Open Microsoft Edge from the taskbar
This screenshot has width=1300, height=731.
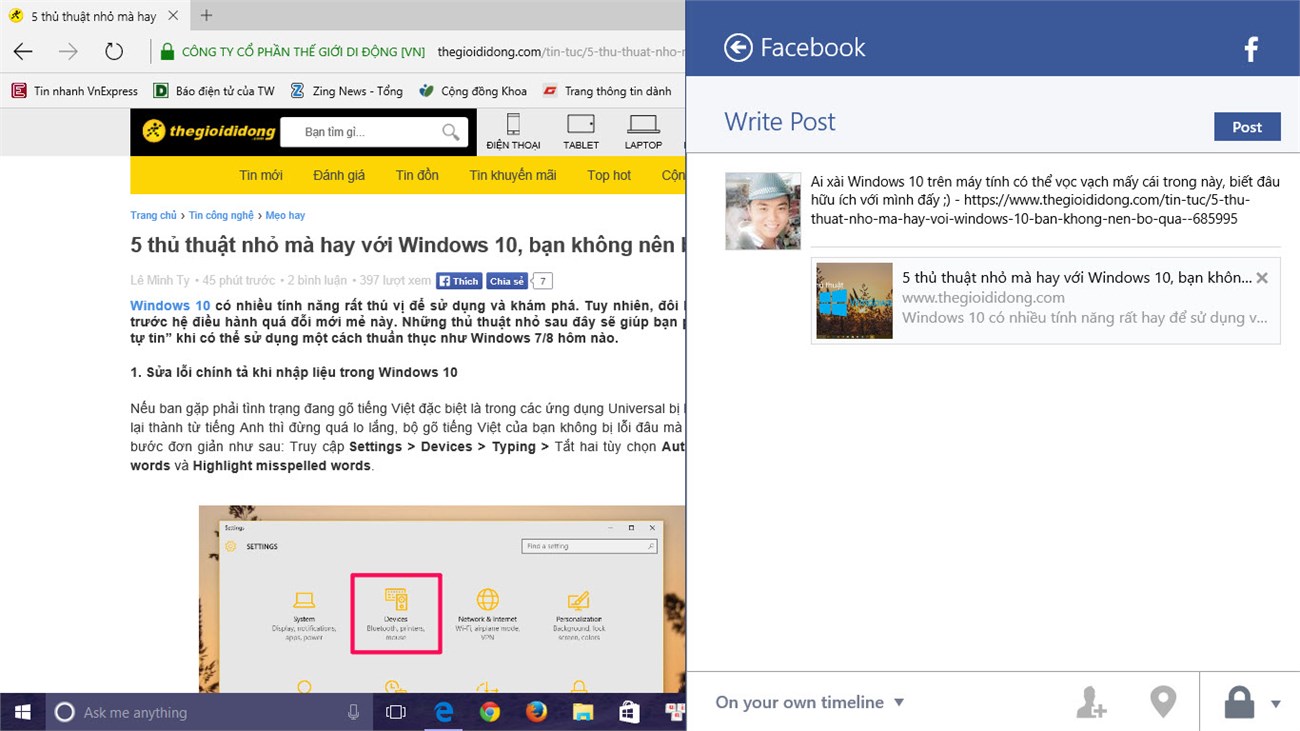point(444,712)
